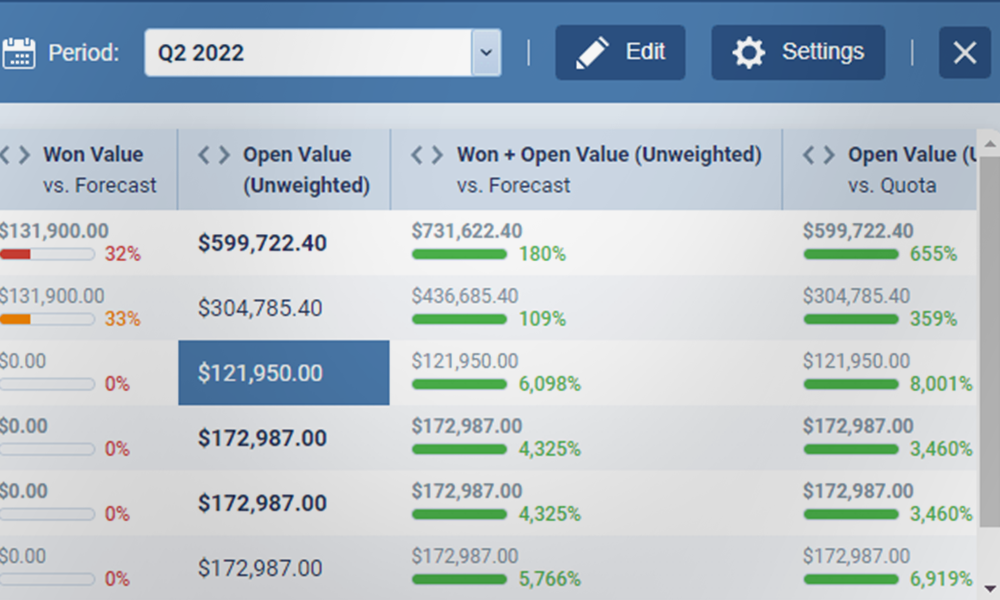
Task: Close the forecast panel with X
Action: tap(964, 53)
